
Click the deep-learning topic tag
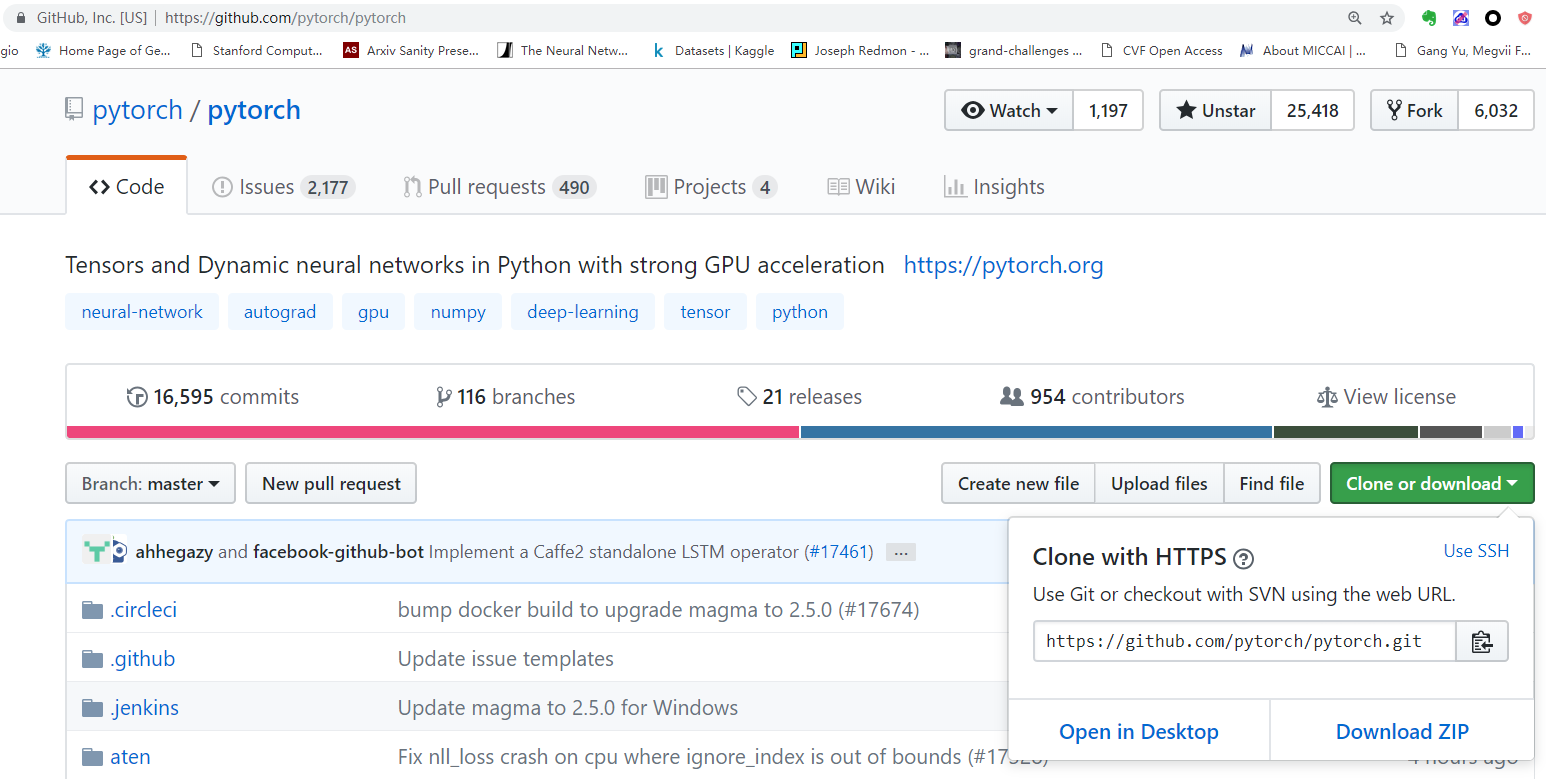583,312
